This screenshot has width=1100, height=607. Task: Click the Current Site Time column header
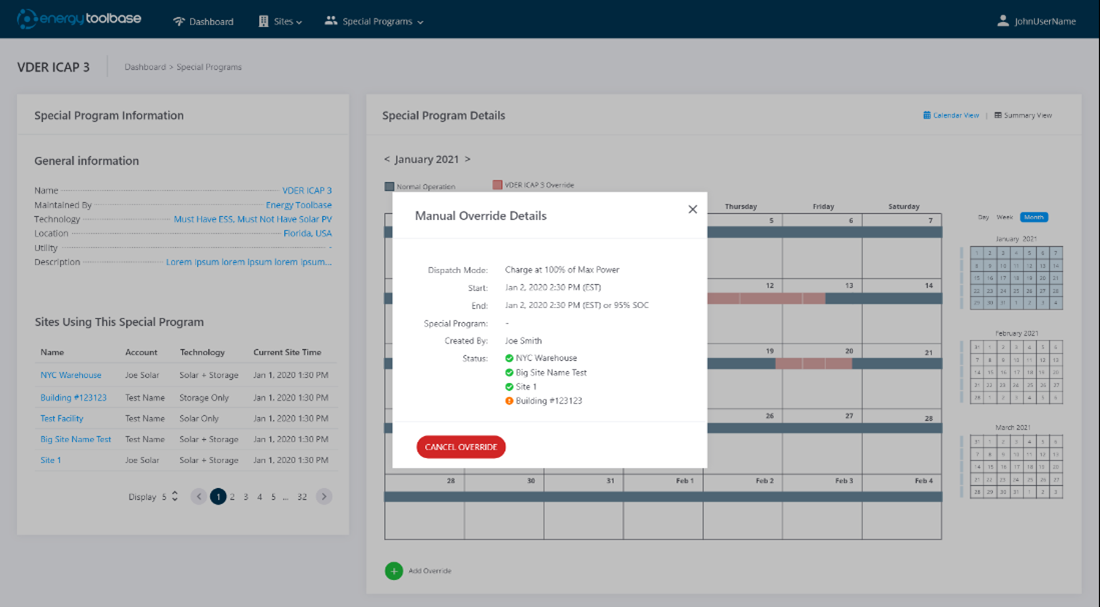click(287, 352)
